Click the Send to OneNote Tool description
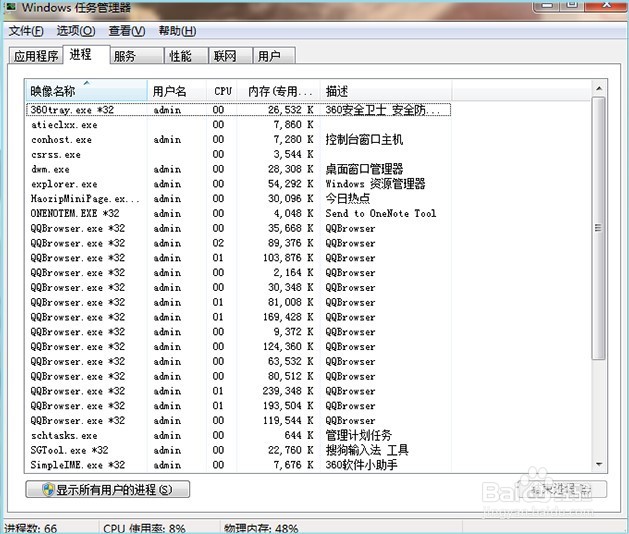The width and height of the screenshot is (629, 534). [380, 213]
